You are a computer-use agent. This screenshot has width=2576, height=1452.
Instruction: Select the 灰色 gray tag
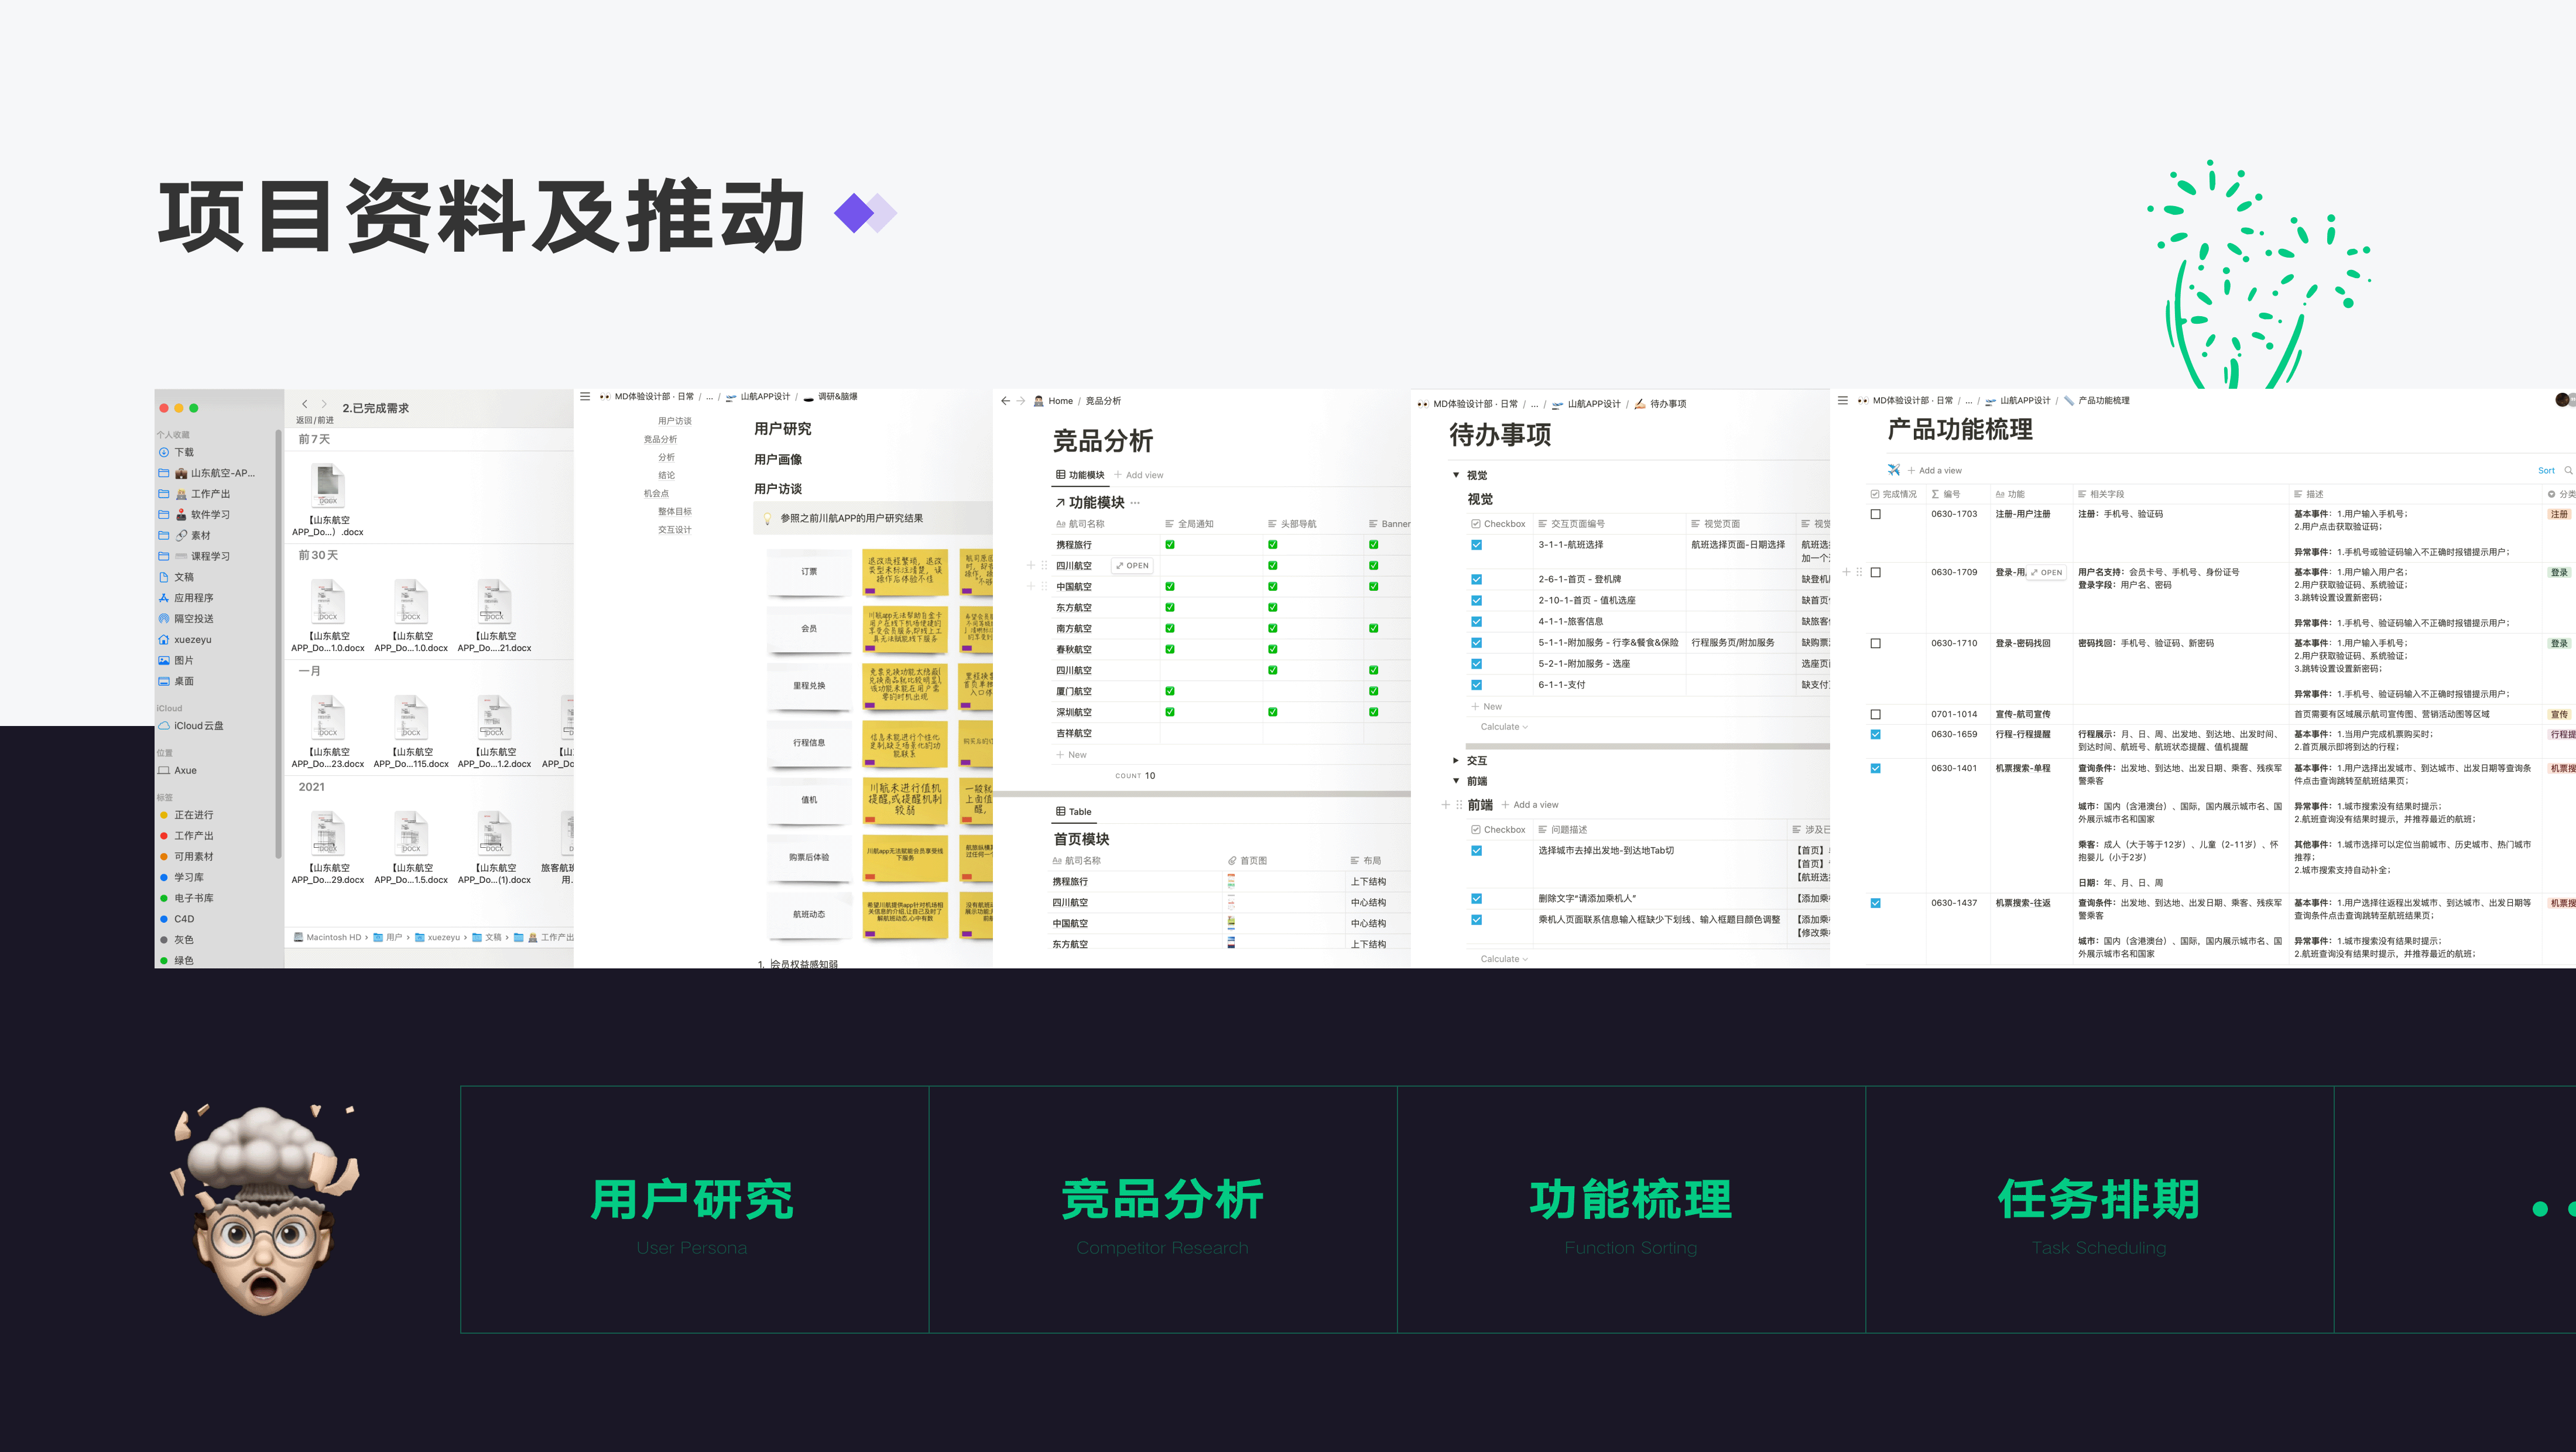tap(177, 940)
